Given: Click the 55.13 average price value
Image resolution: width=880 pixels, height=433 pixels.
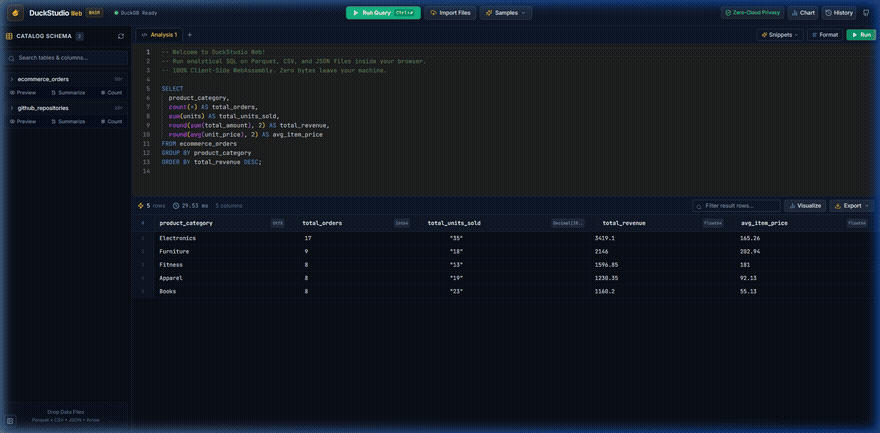Looking at the screenshot, I should (749, 292).
